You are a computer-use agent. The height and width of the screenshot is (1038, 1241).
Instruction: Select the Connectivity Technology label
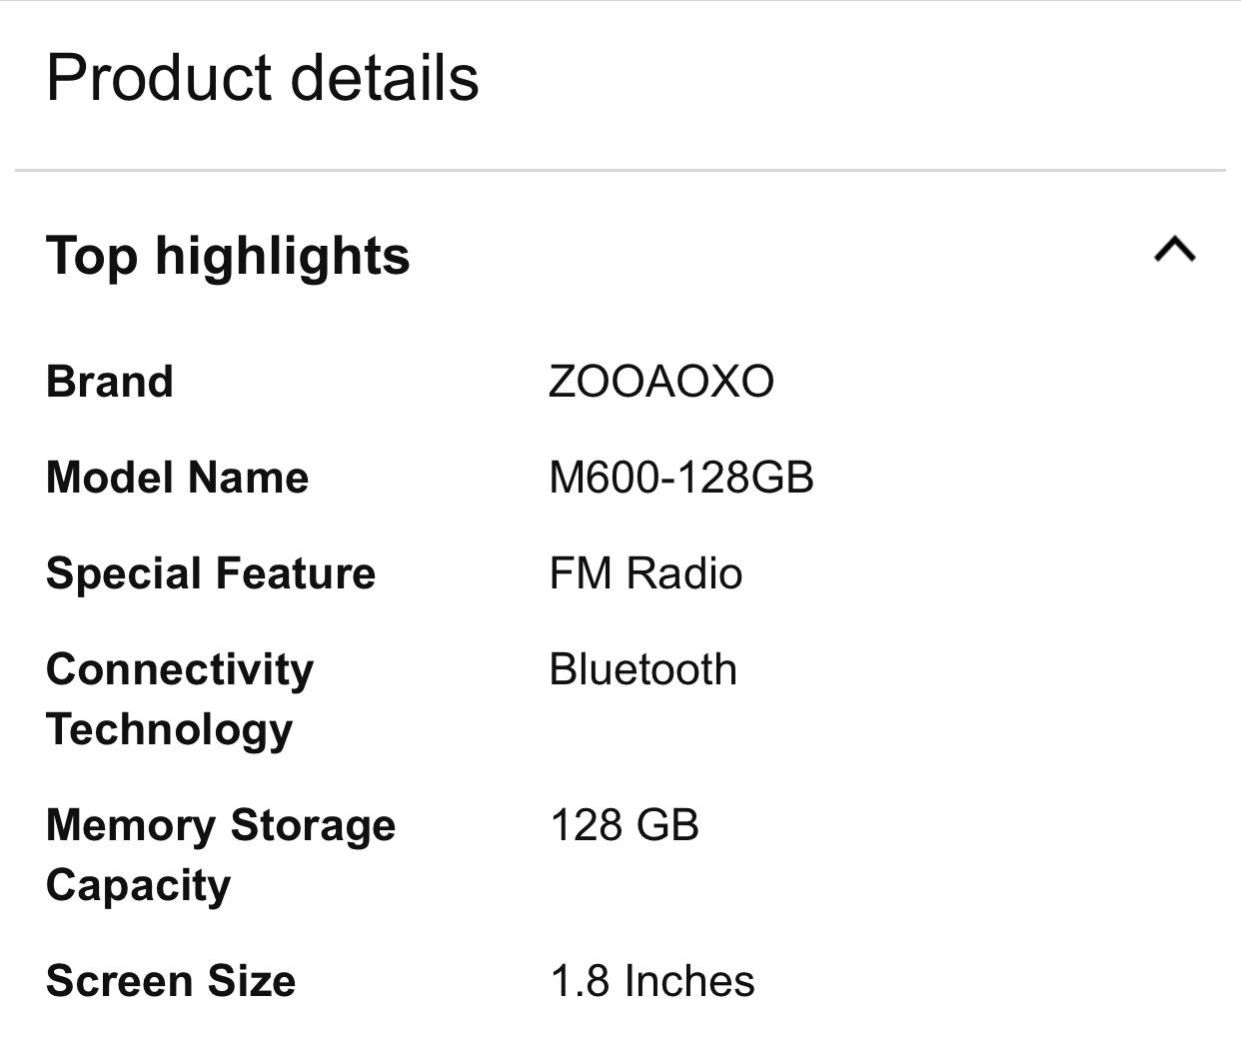(x=180, y=699)
